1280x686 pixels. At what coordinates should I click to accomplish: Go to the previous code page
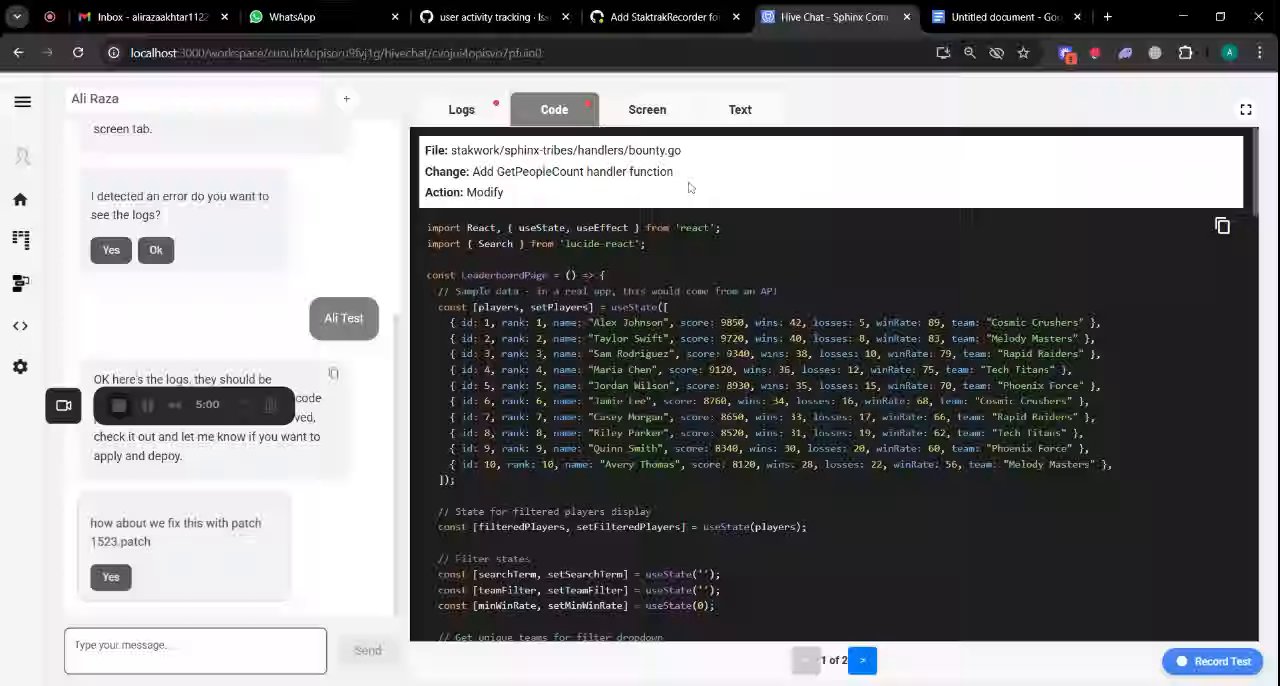pos(806,660)
